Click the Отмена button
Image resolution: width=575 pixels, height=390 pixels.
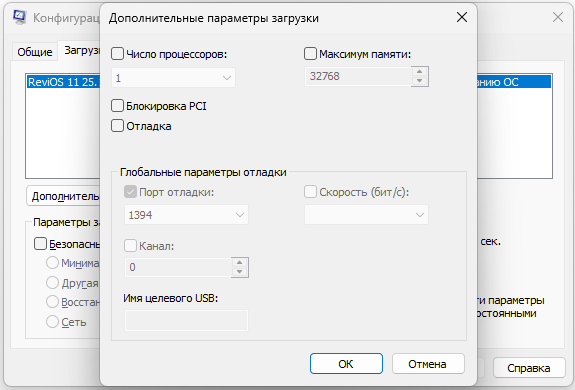(428, 364)
